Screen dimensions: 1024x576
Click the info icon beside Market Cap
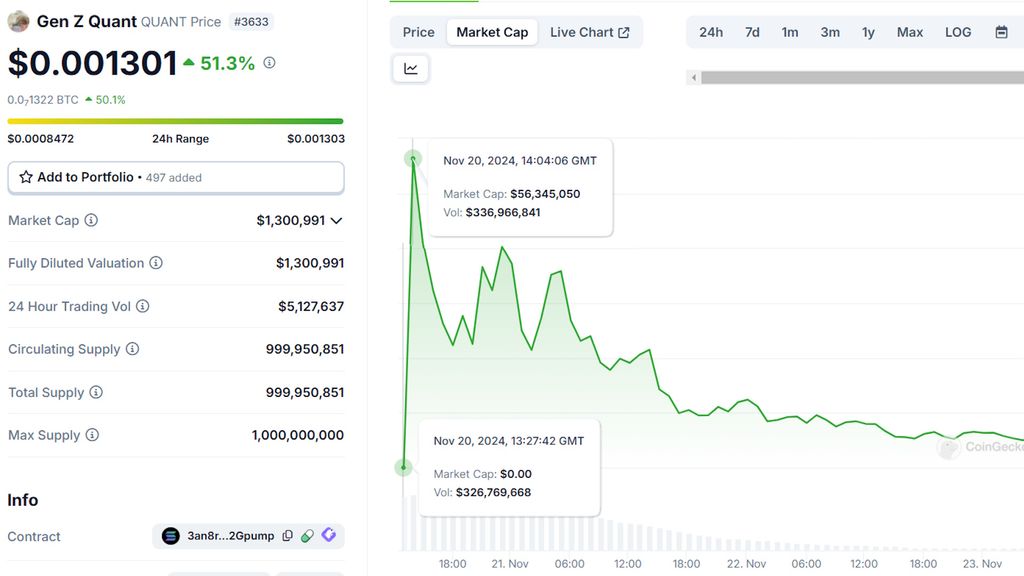(x=90, y=220)
